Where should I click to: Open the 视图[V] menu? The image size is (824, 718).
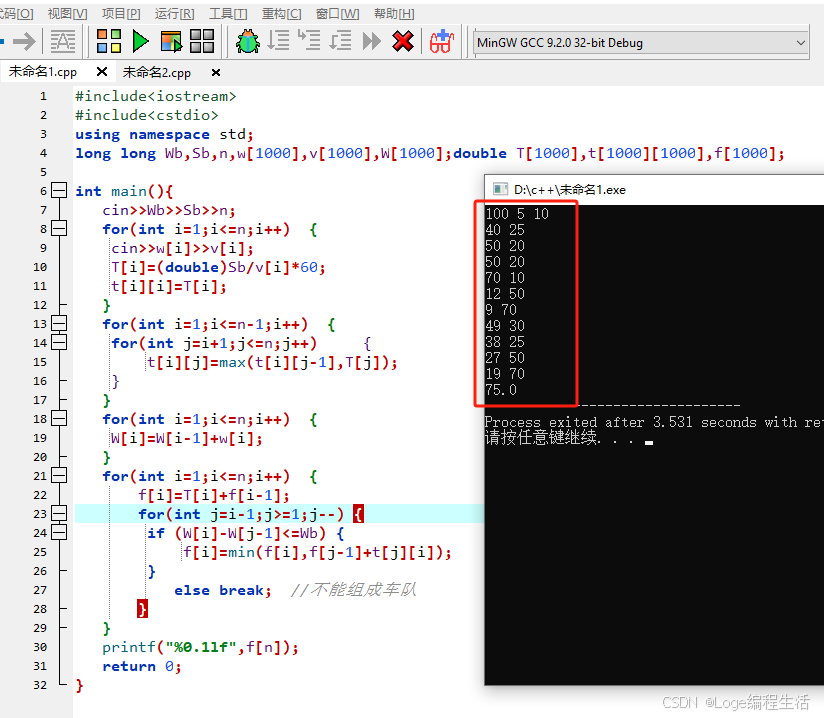coord(67,14)
